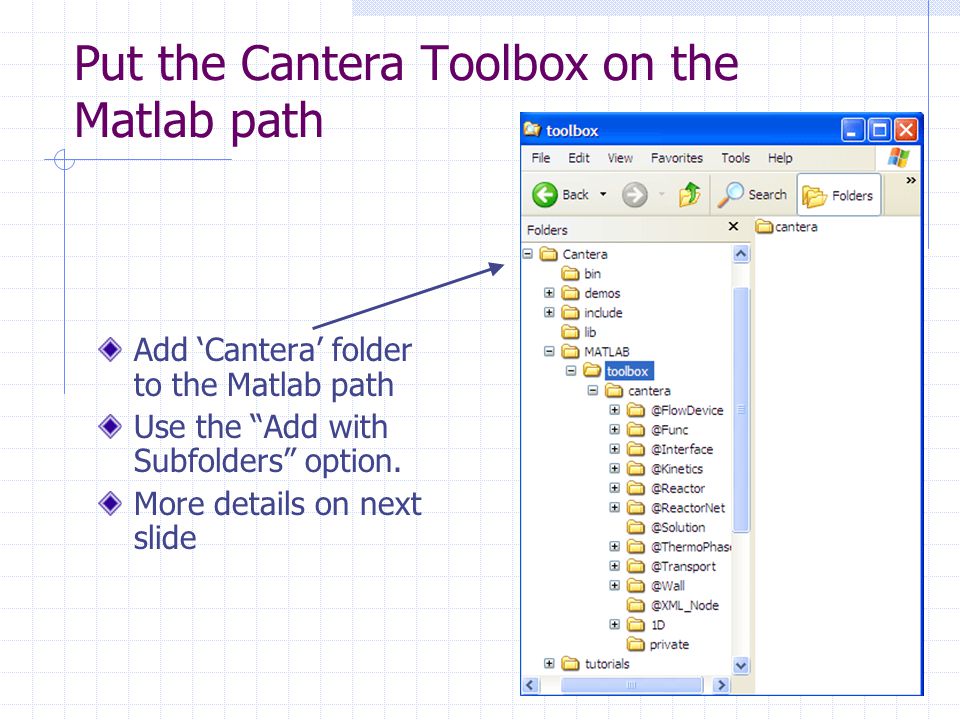This screenshot has width=960, height=720.
Task: Click the folder tree scroll-down arrow
Action: pos(741,666)
